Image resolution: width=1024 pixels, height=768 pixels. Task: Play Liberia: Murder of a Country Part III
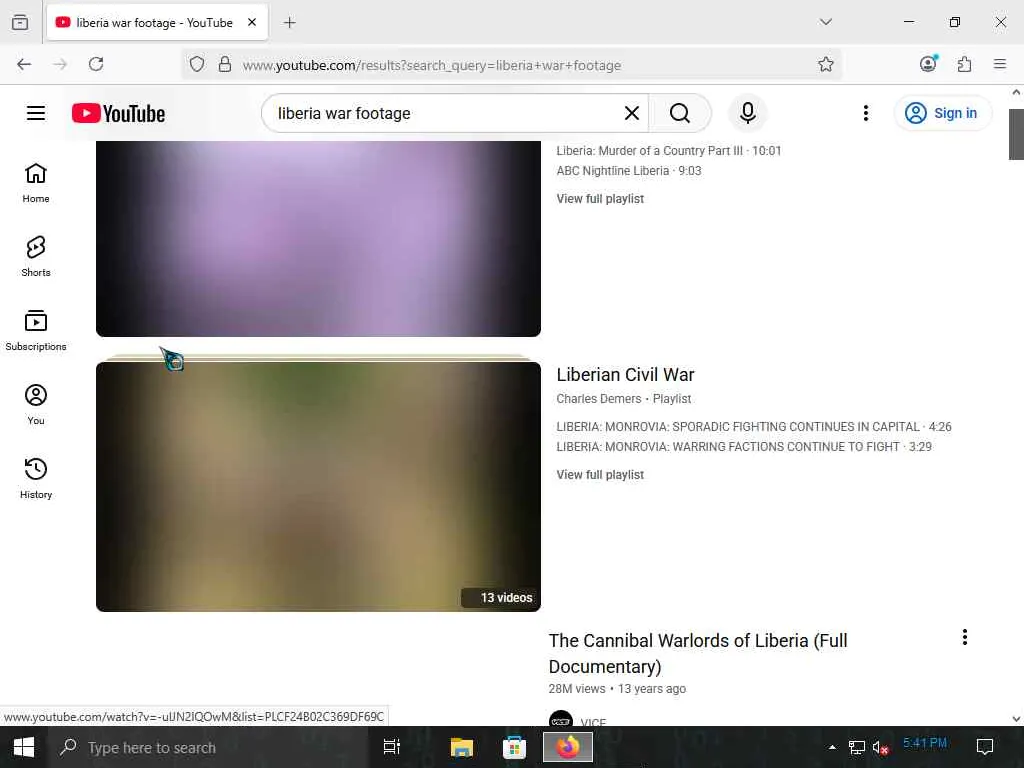669,151
